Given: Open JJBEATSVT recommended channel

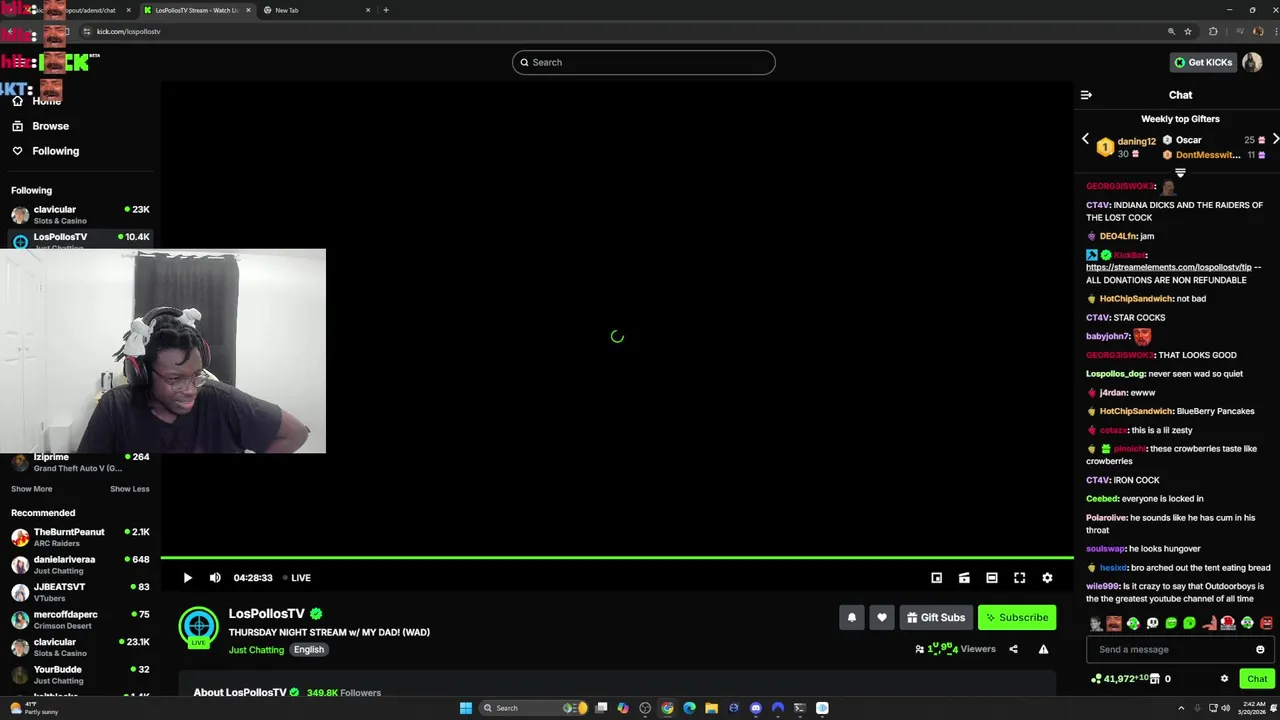Looking at the screenshot, I should click(80, 592).
